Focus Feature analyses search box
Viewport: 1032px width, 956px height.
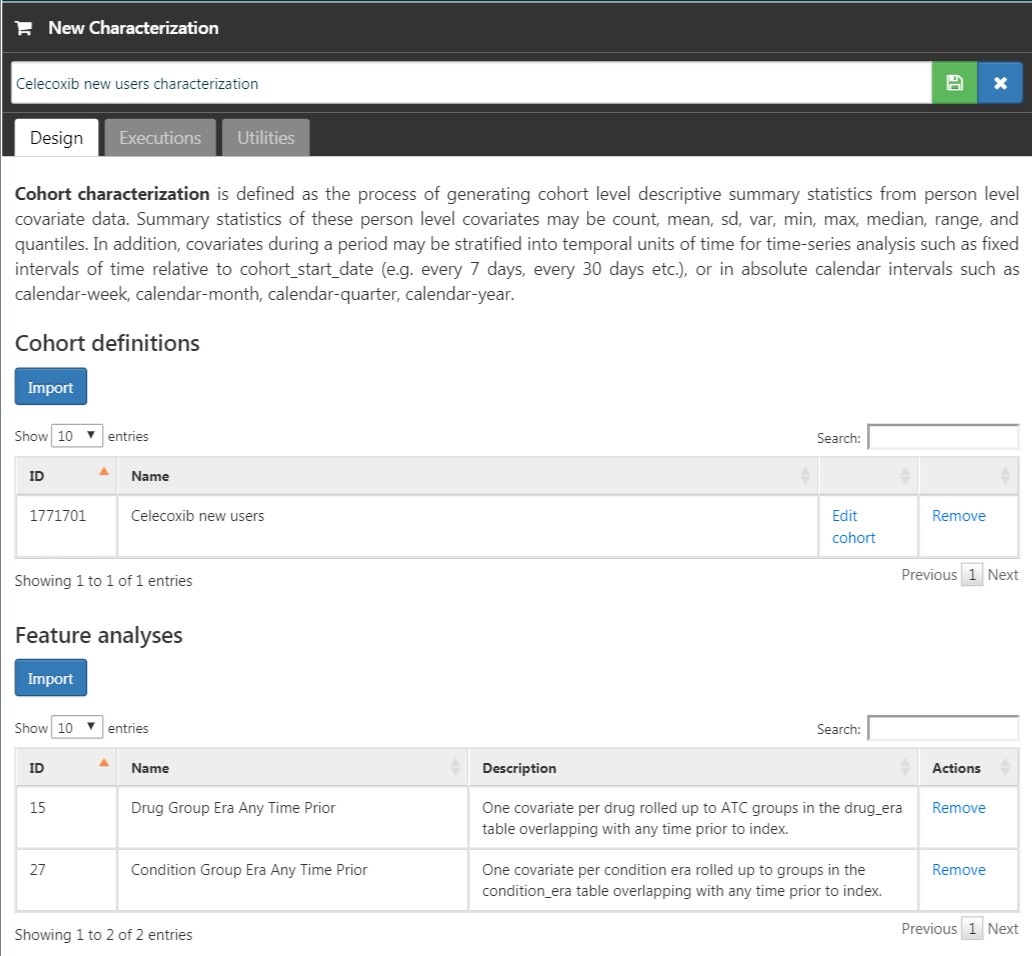point(943,728)
